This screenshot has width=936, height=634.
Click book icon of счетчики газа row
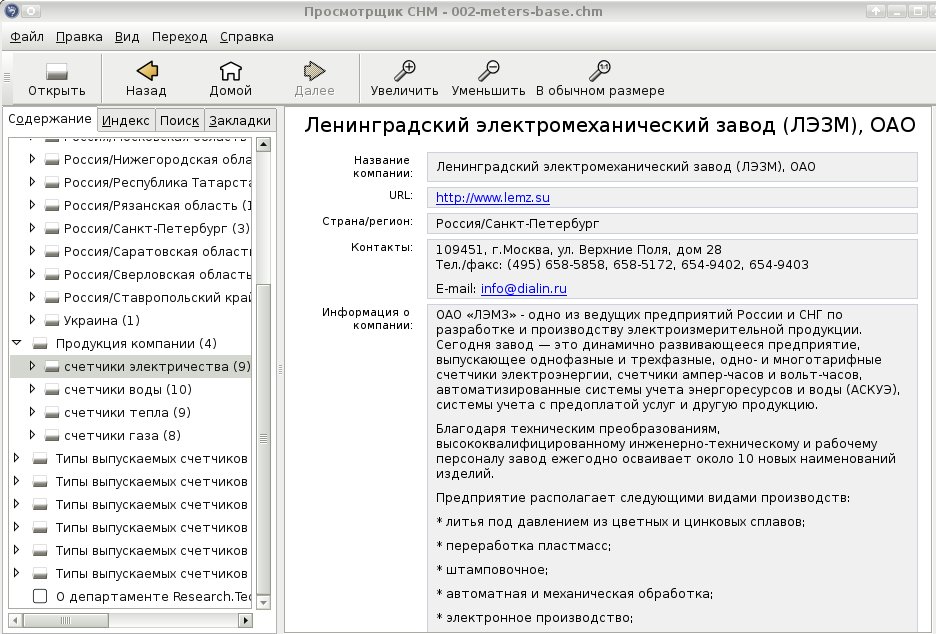[52, 435]
